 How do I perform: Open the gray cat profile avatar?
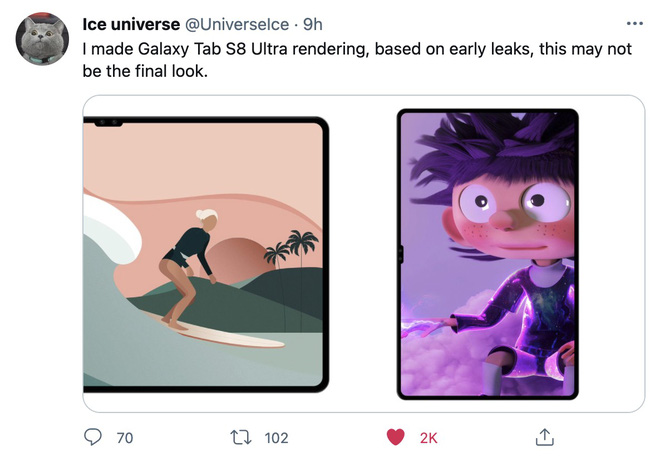pyautogui.click(x=42, y=39)
